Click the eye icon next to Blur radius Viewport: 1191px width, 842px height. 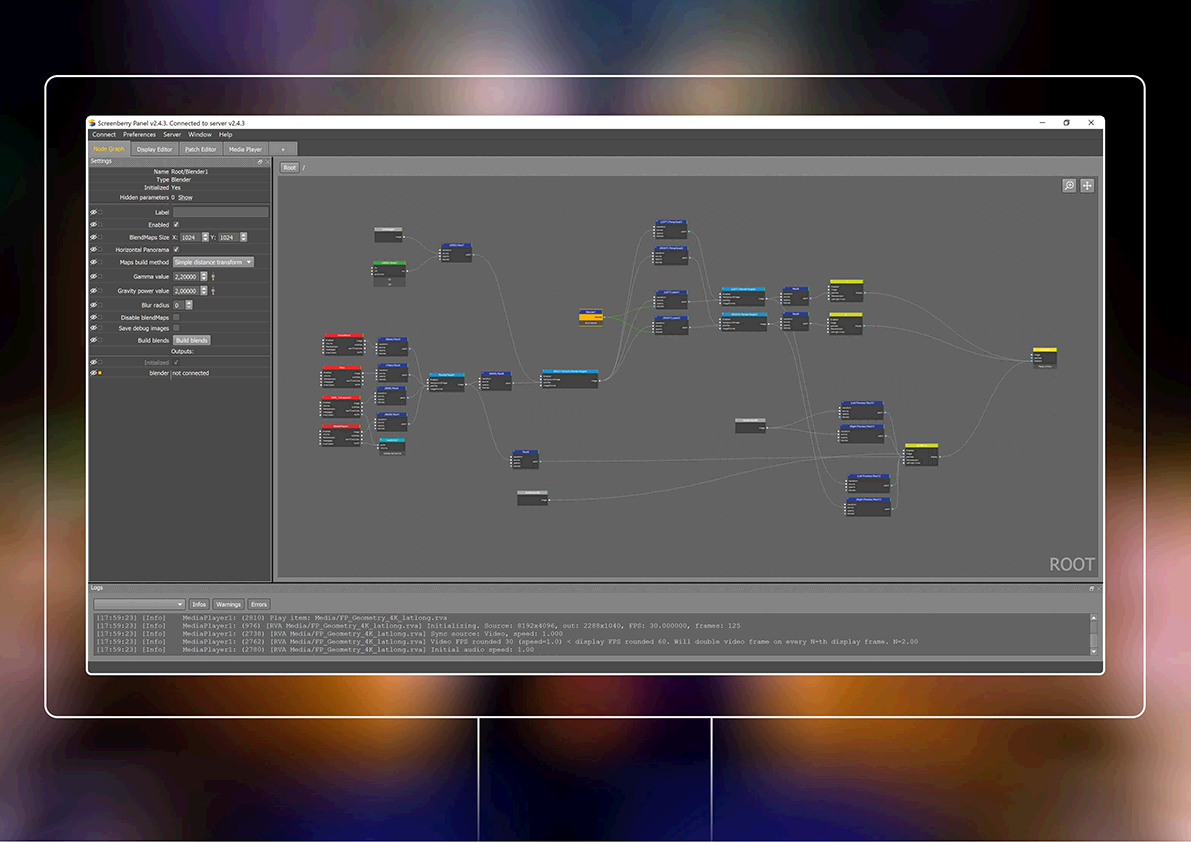coord(94,305)
